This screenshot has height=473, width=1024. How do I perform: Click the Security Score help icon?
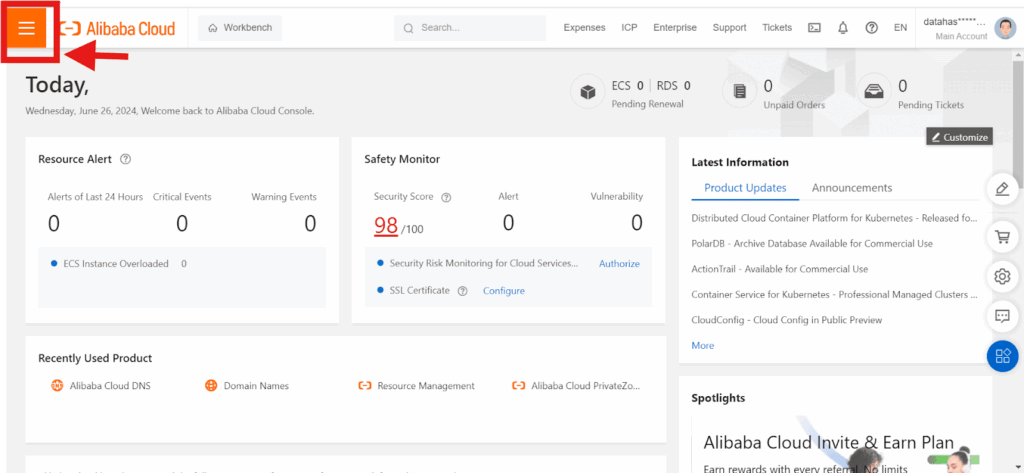click(x=447, y=197)
